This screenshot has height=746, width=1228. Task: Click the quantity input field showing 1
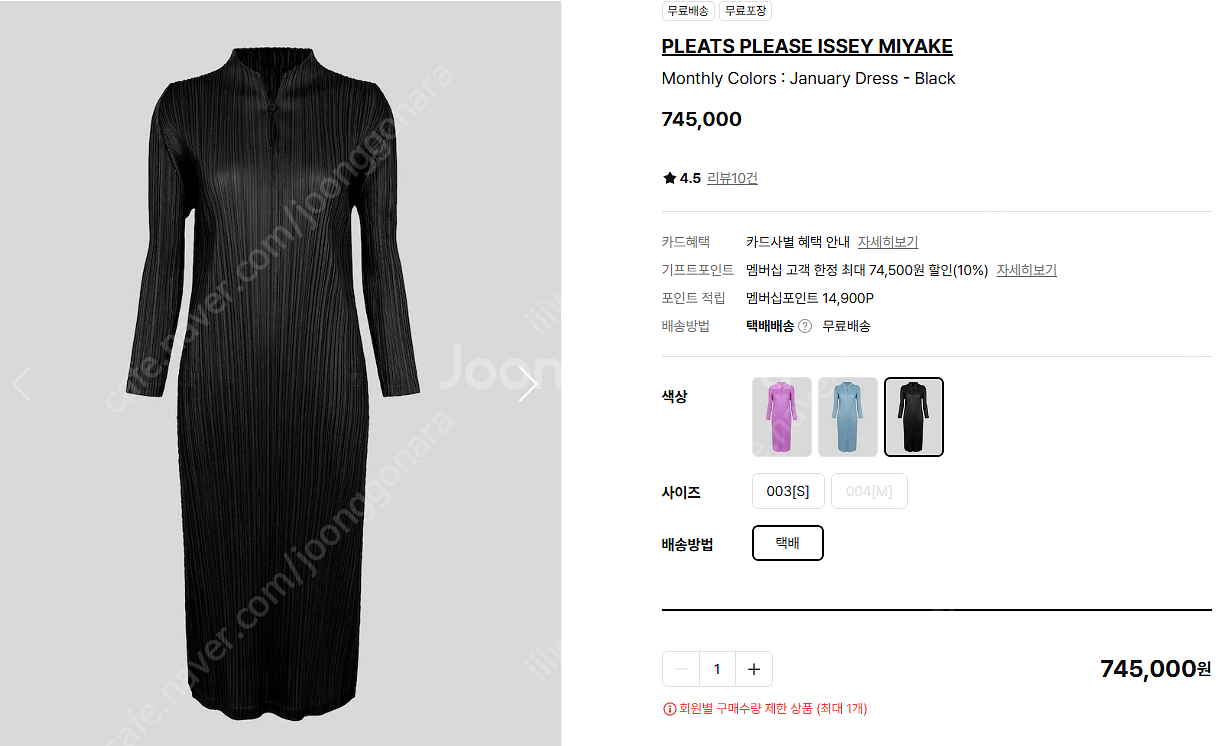(717, 669)
